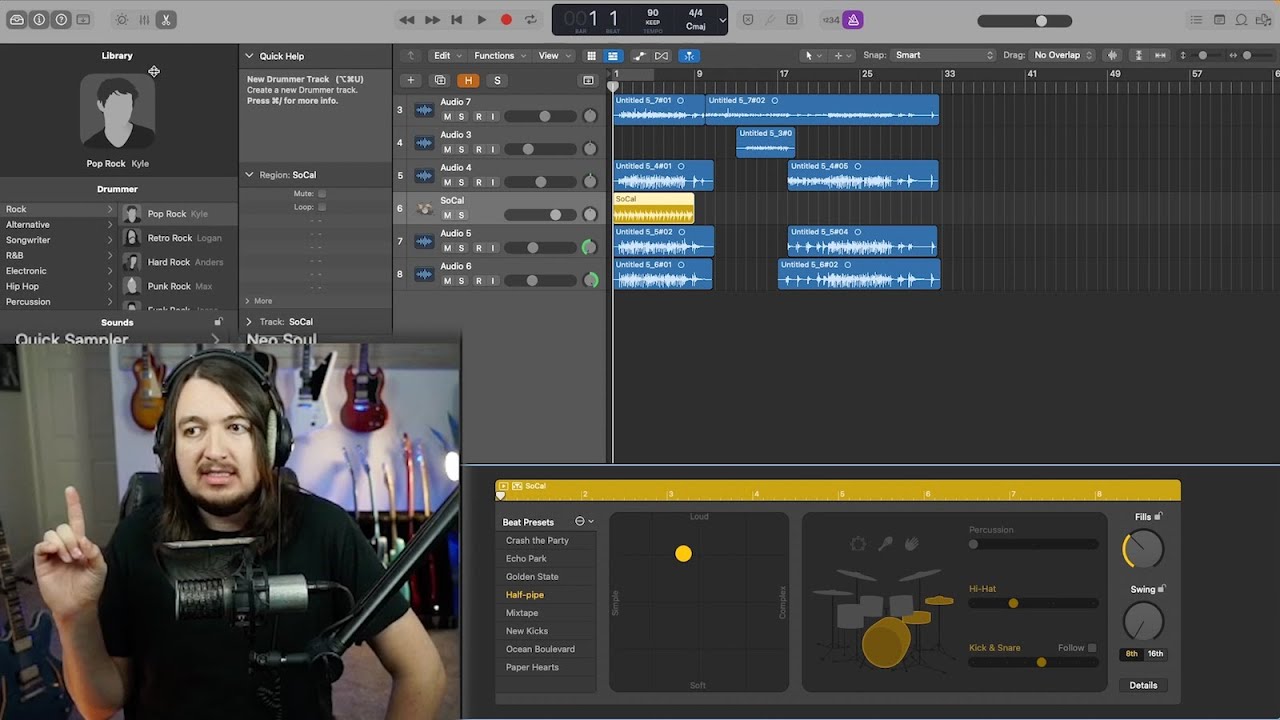Open the Beat Presets action menu

click(584, 522)
